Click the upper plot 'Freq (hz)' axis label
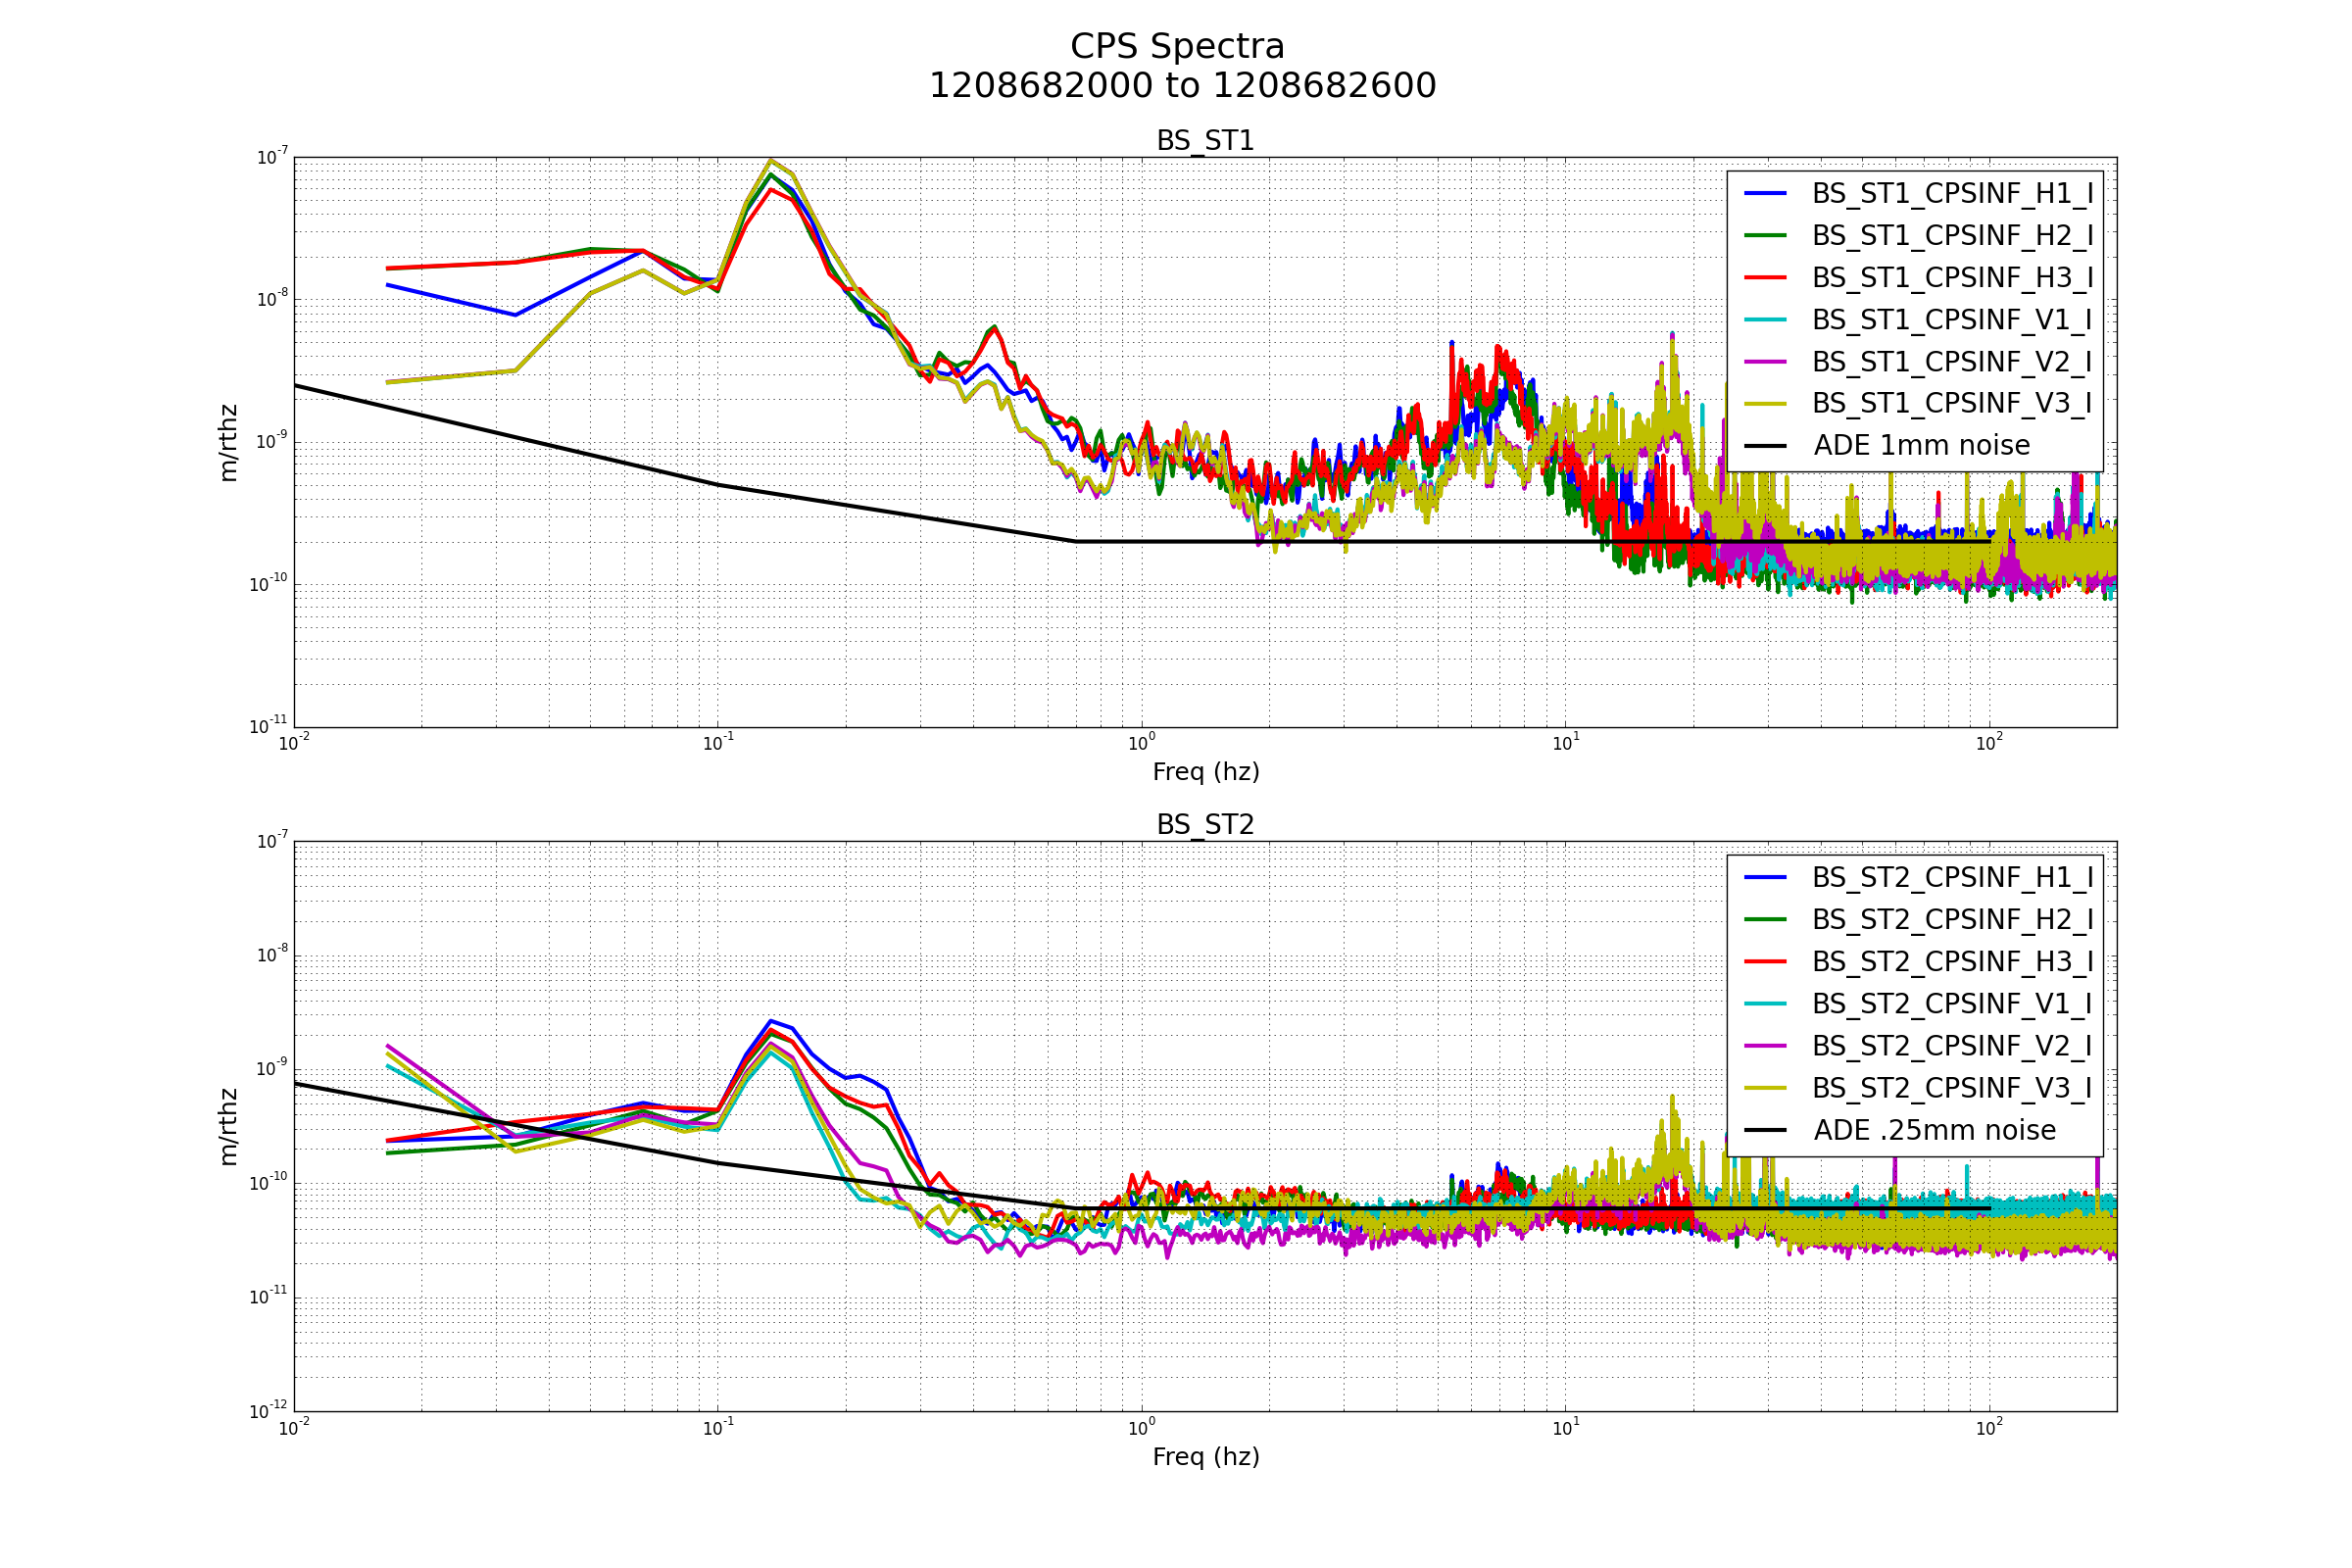This screenshot has height=1568, width=2352. (x=1206, y=773)
